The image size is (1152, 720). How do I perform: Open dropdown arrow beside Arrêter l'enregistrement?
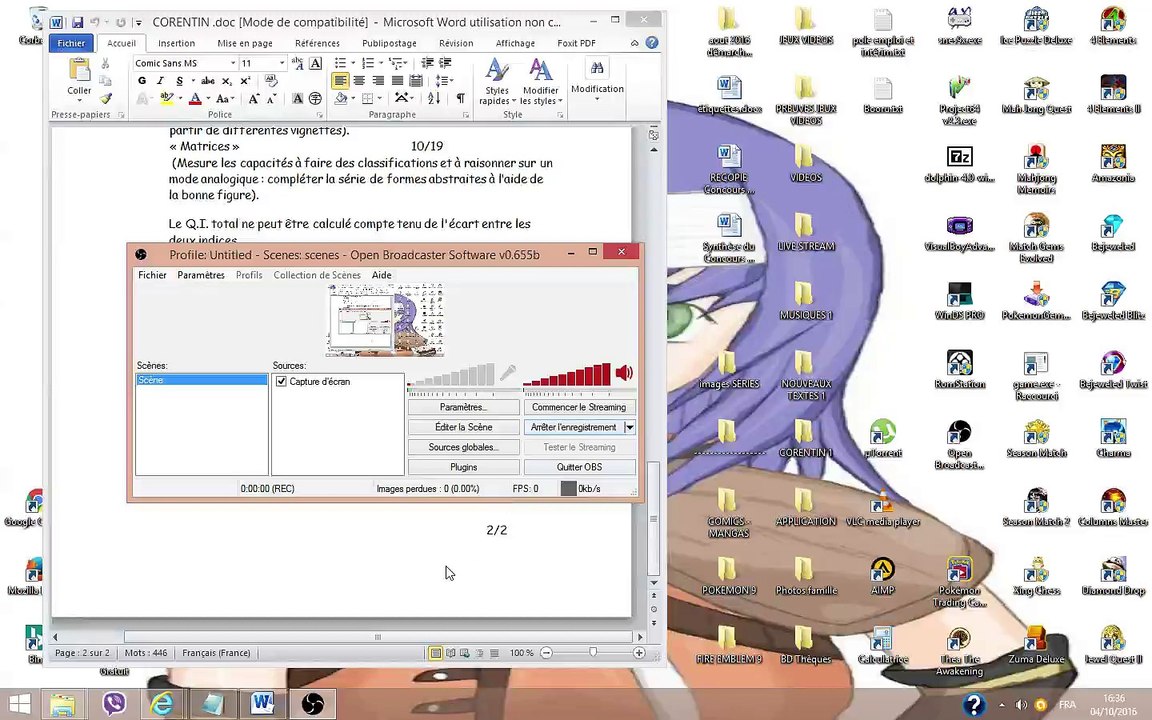pos(630,427)
